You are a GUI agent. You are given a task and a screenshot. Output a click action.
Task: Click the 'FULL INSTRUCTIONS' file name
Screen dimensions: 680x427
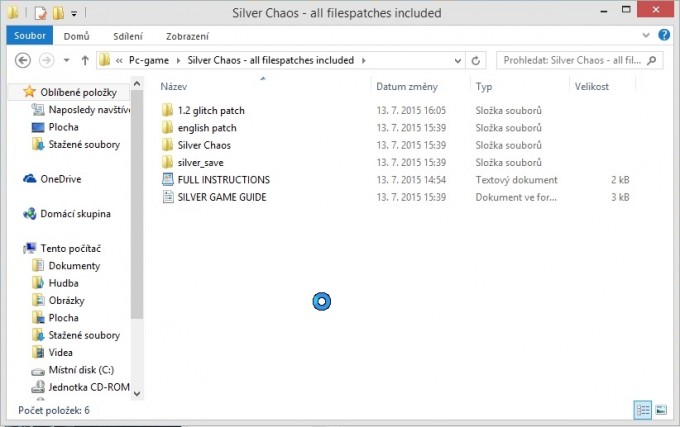(x=224, y=180)
